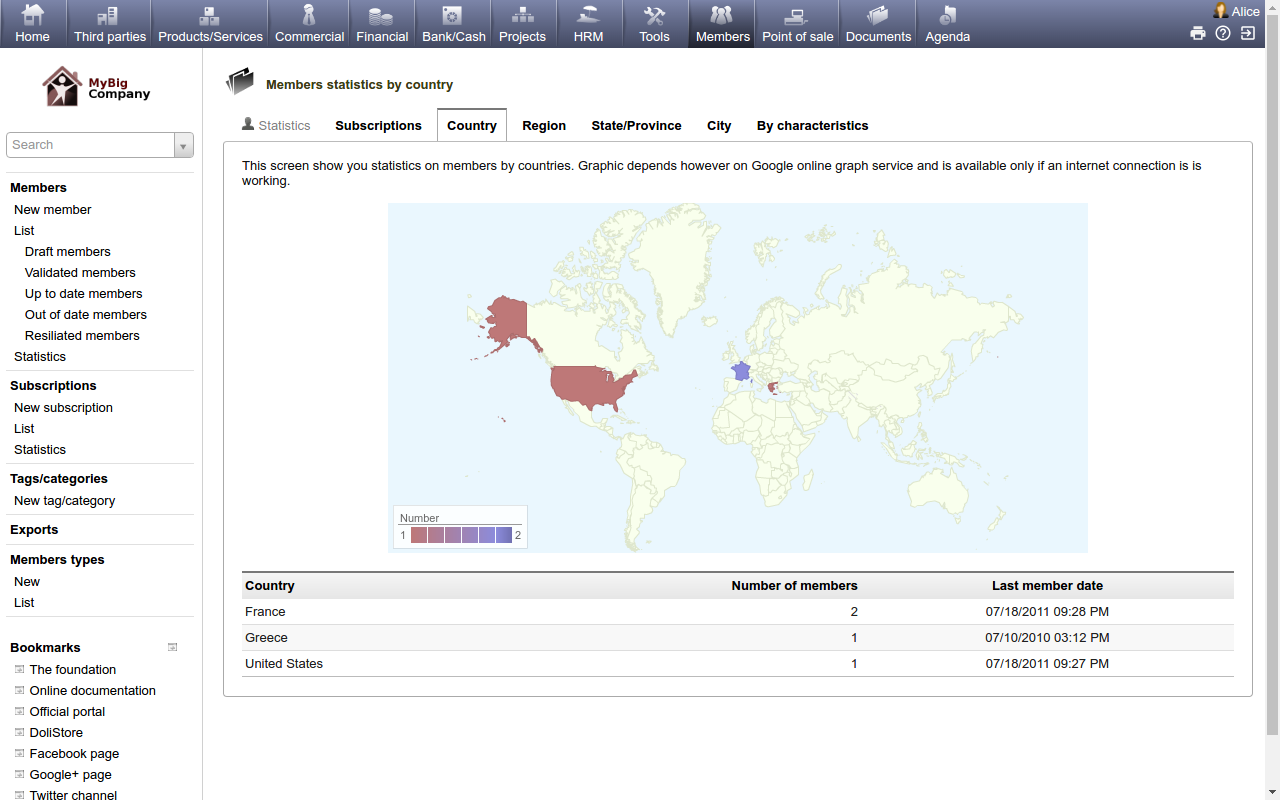Screen dimensions: 1280x800
Task: Open the Tools wrench icon
Action: click(654, 16)
